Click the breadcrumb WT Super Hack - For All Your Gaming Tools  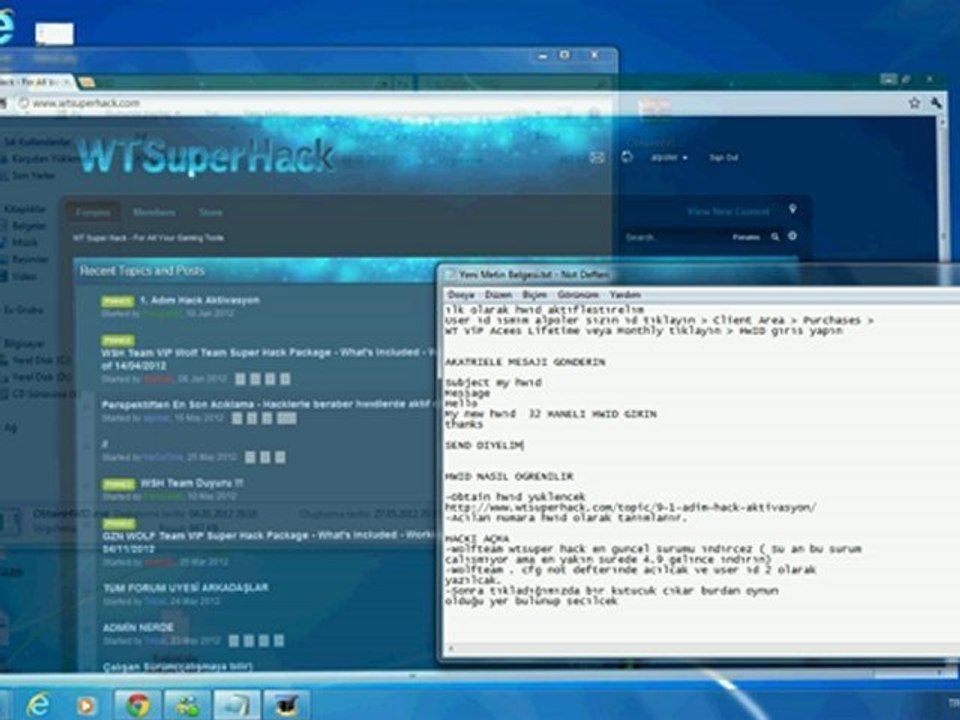click(x=148, y=238)
